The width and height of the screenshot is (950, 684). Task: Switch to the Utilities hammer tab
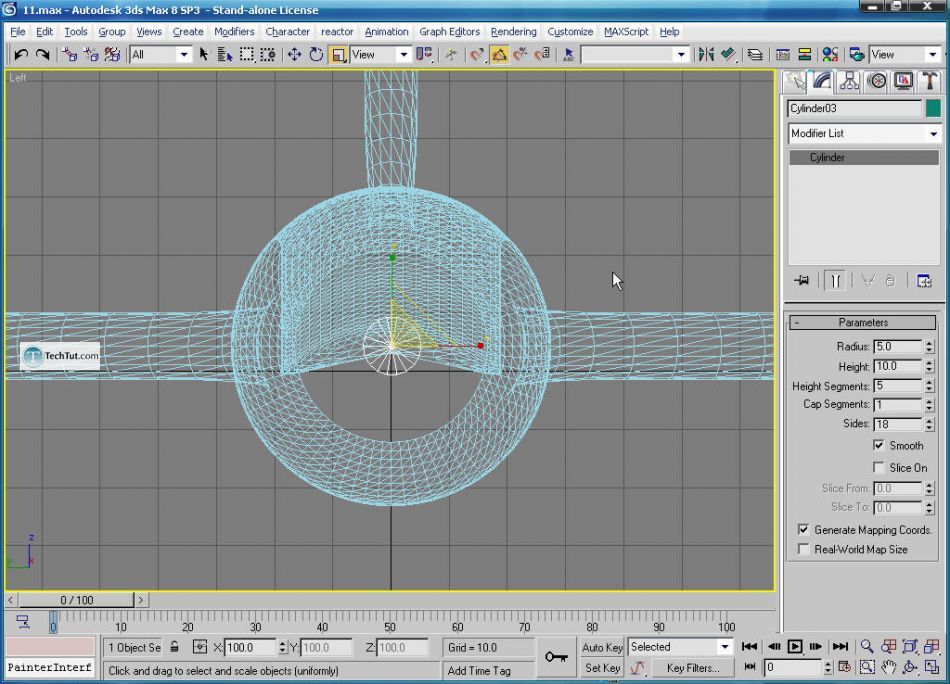point(929,82)
